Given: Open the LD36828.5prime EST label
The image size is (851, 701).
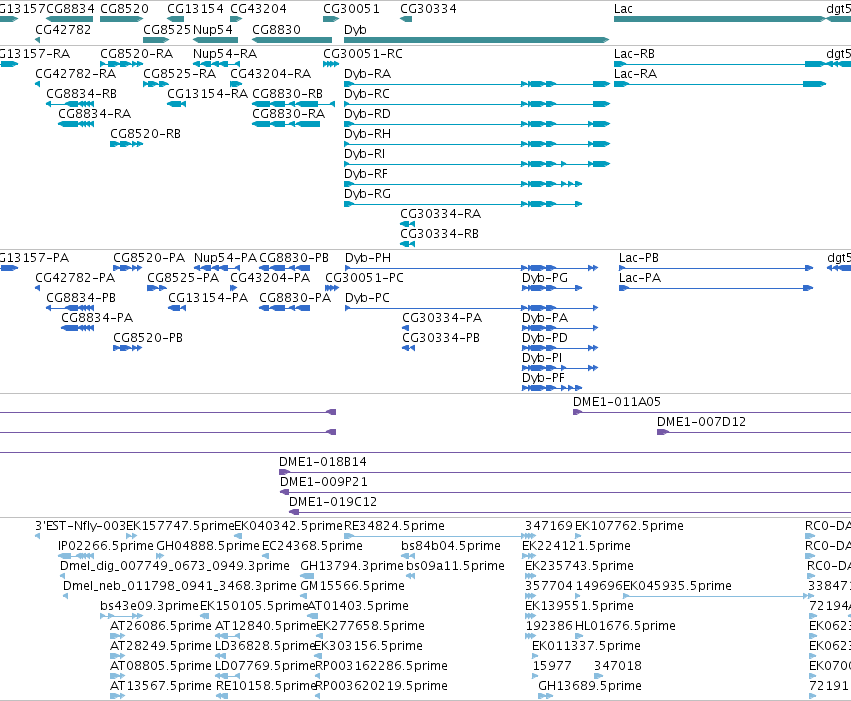Looking at the screenshot, I should pyautogui.click(x=265, y=647).
